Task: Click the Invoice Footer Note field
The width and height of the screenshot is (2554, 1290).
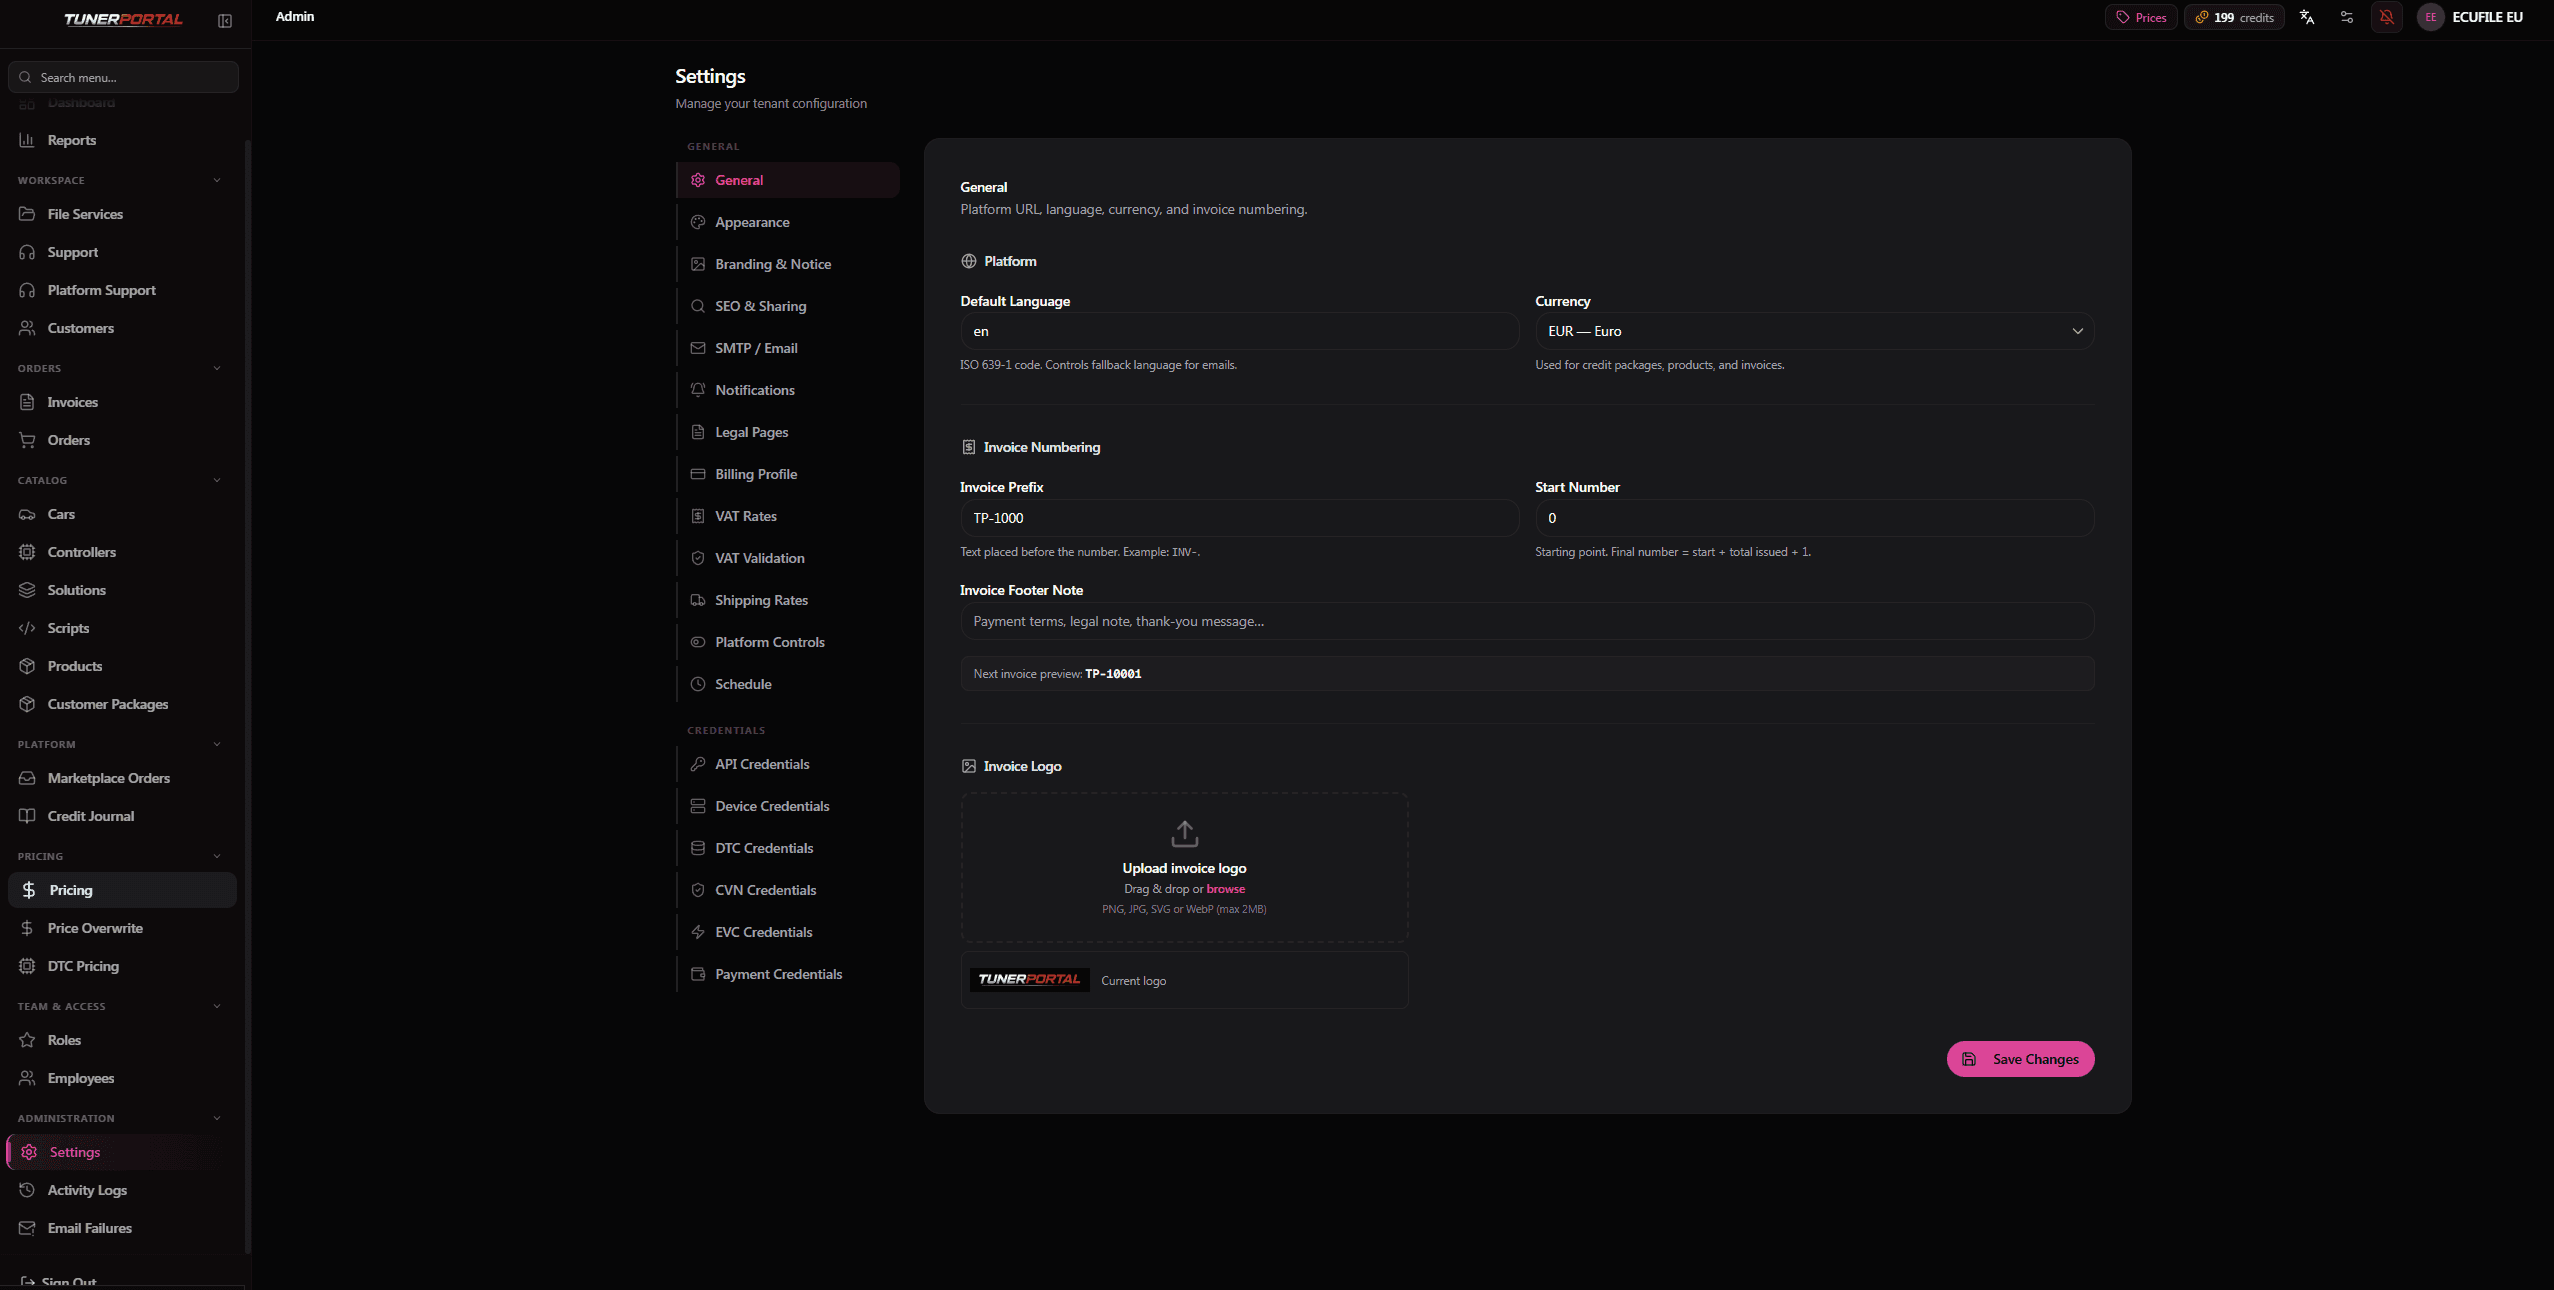Action: [1527, 621]
